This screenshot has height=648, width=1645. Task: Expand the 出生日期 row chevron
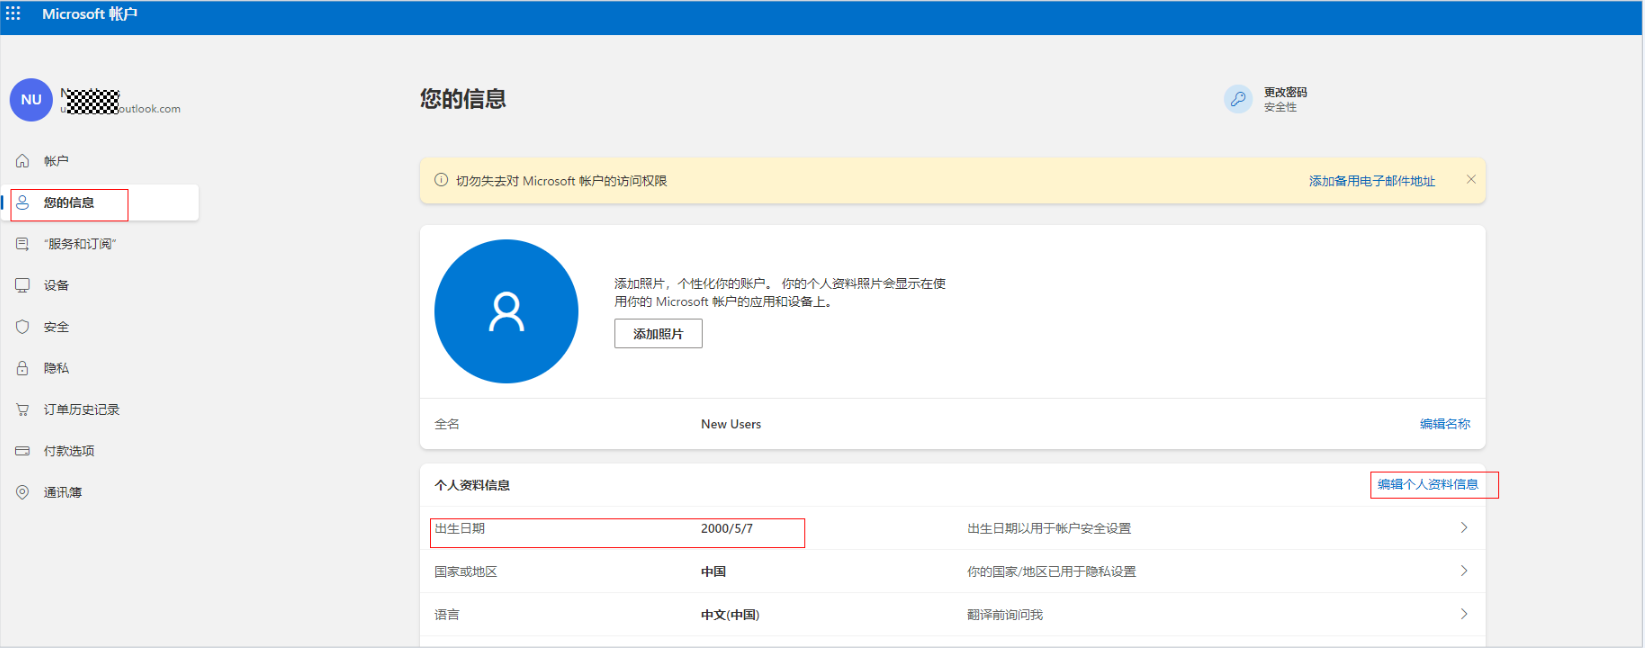(1464, 528)
